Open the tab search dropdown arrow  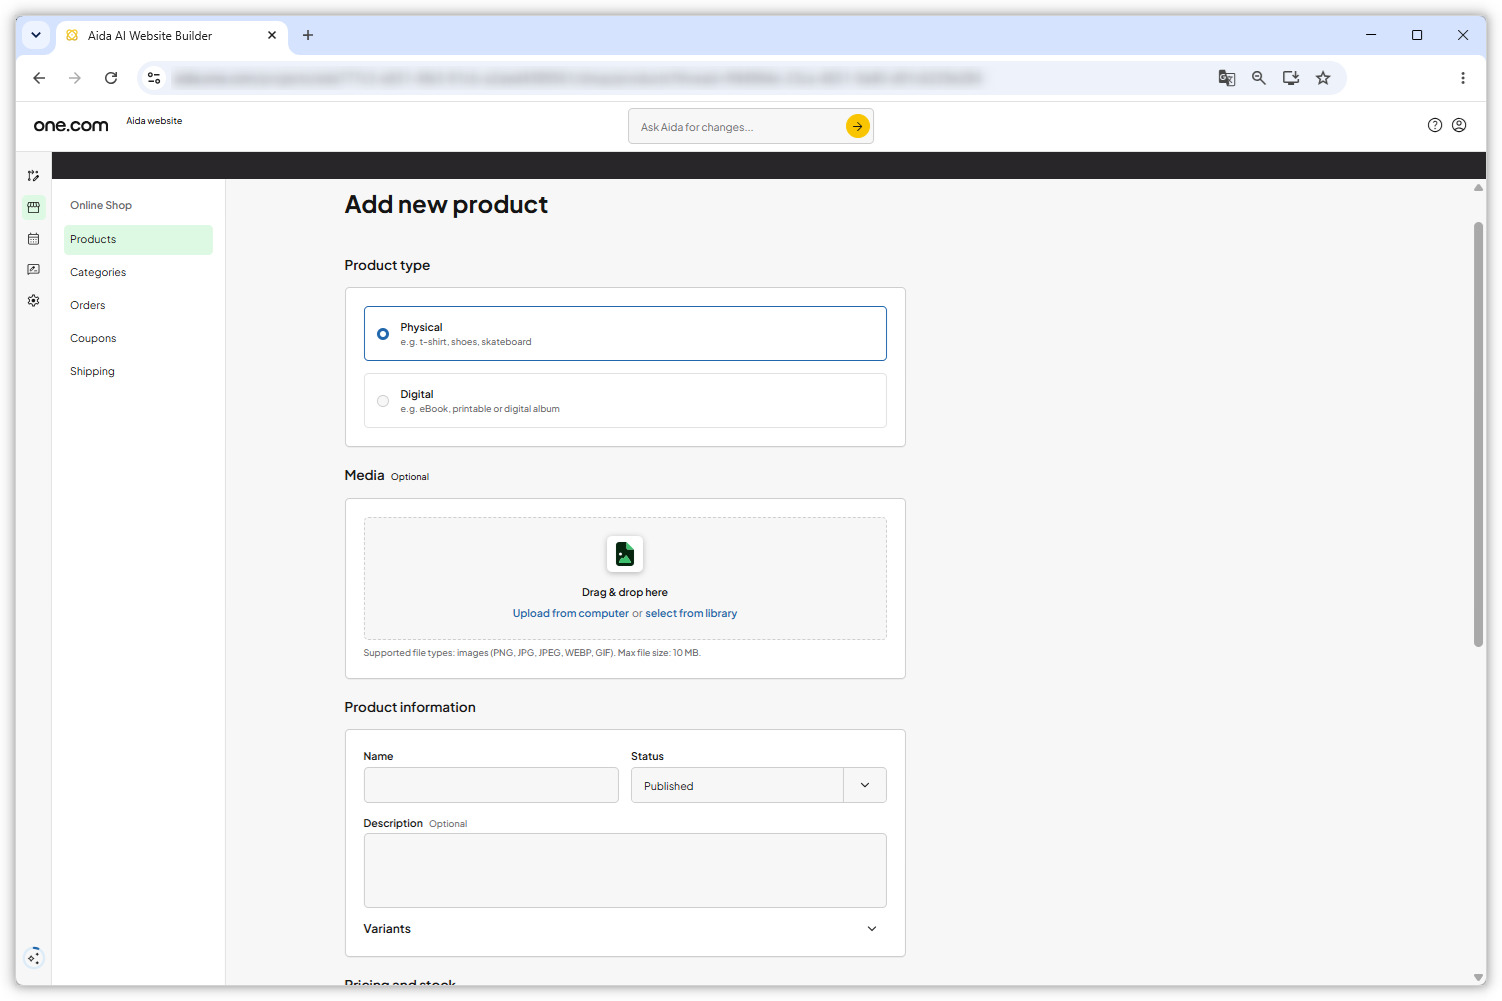pyautogui.click(x=36, y=35)
